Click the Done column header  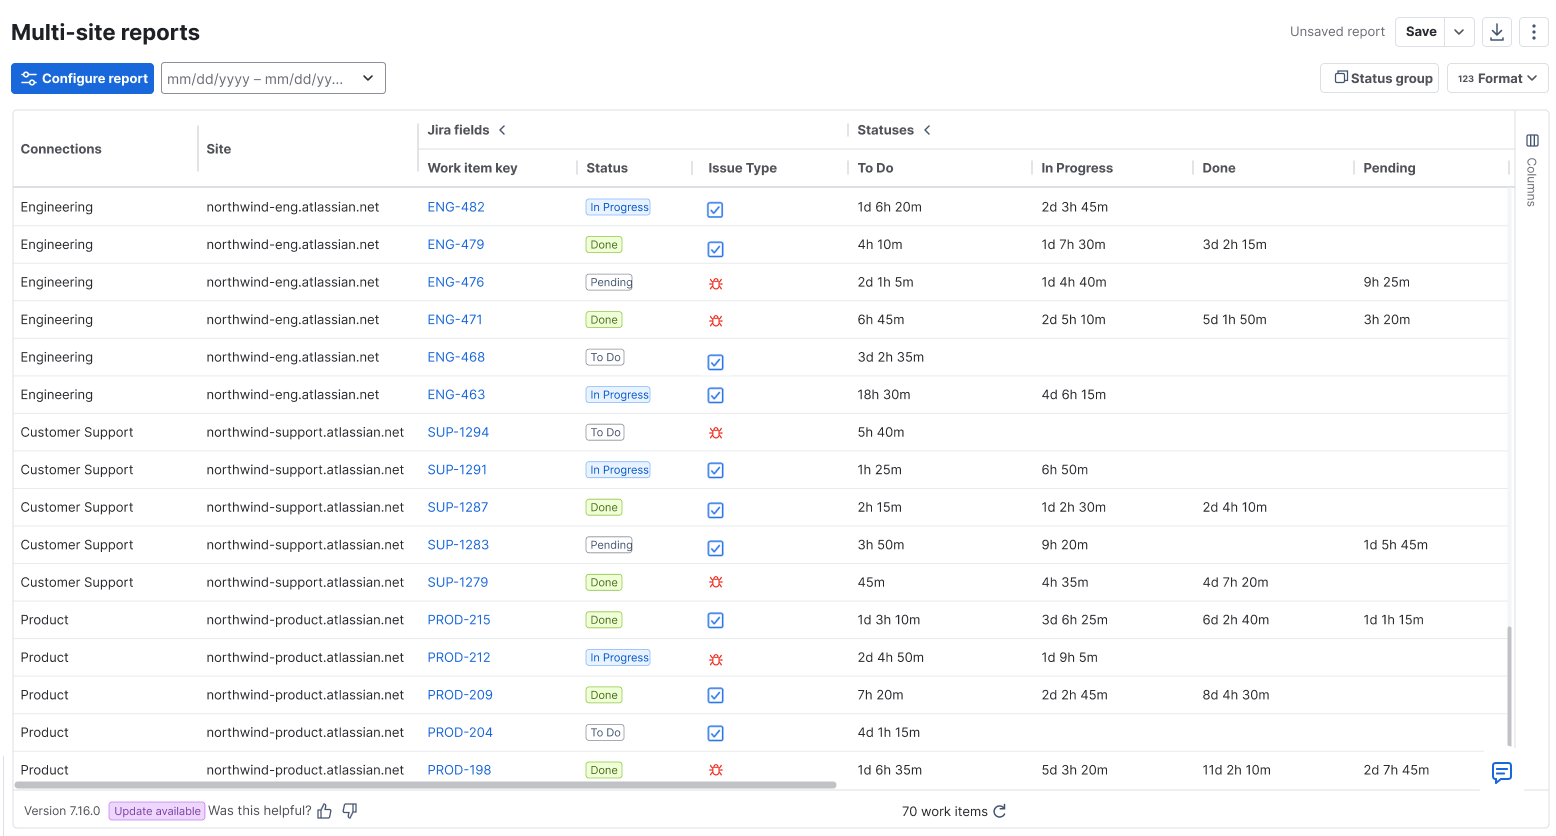pos(1219,168)
